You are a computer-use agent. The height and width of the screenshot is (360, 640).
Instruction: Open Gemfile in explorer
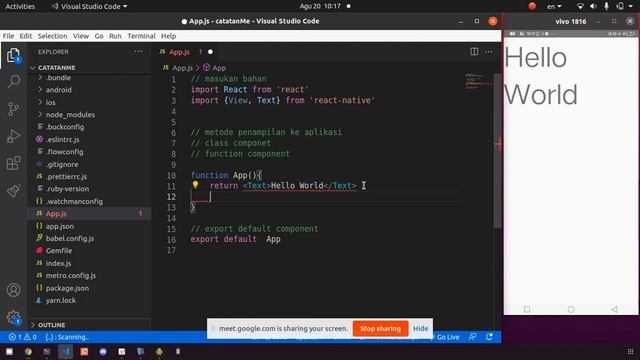coord(59,251)
